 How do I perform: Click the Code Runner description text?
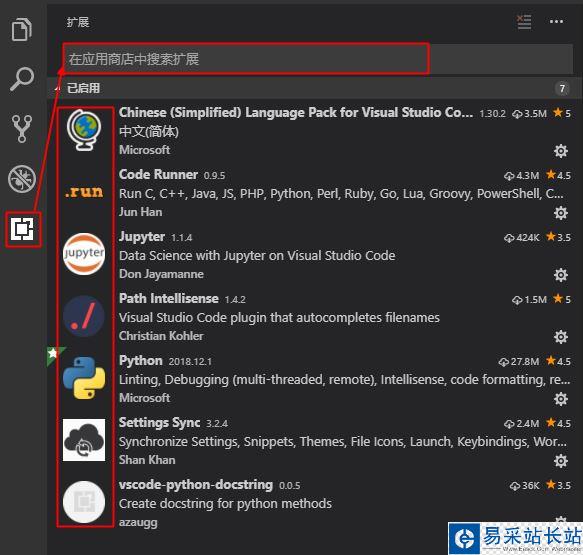341,194
